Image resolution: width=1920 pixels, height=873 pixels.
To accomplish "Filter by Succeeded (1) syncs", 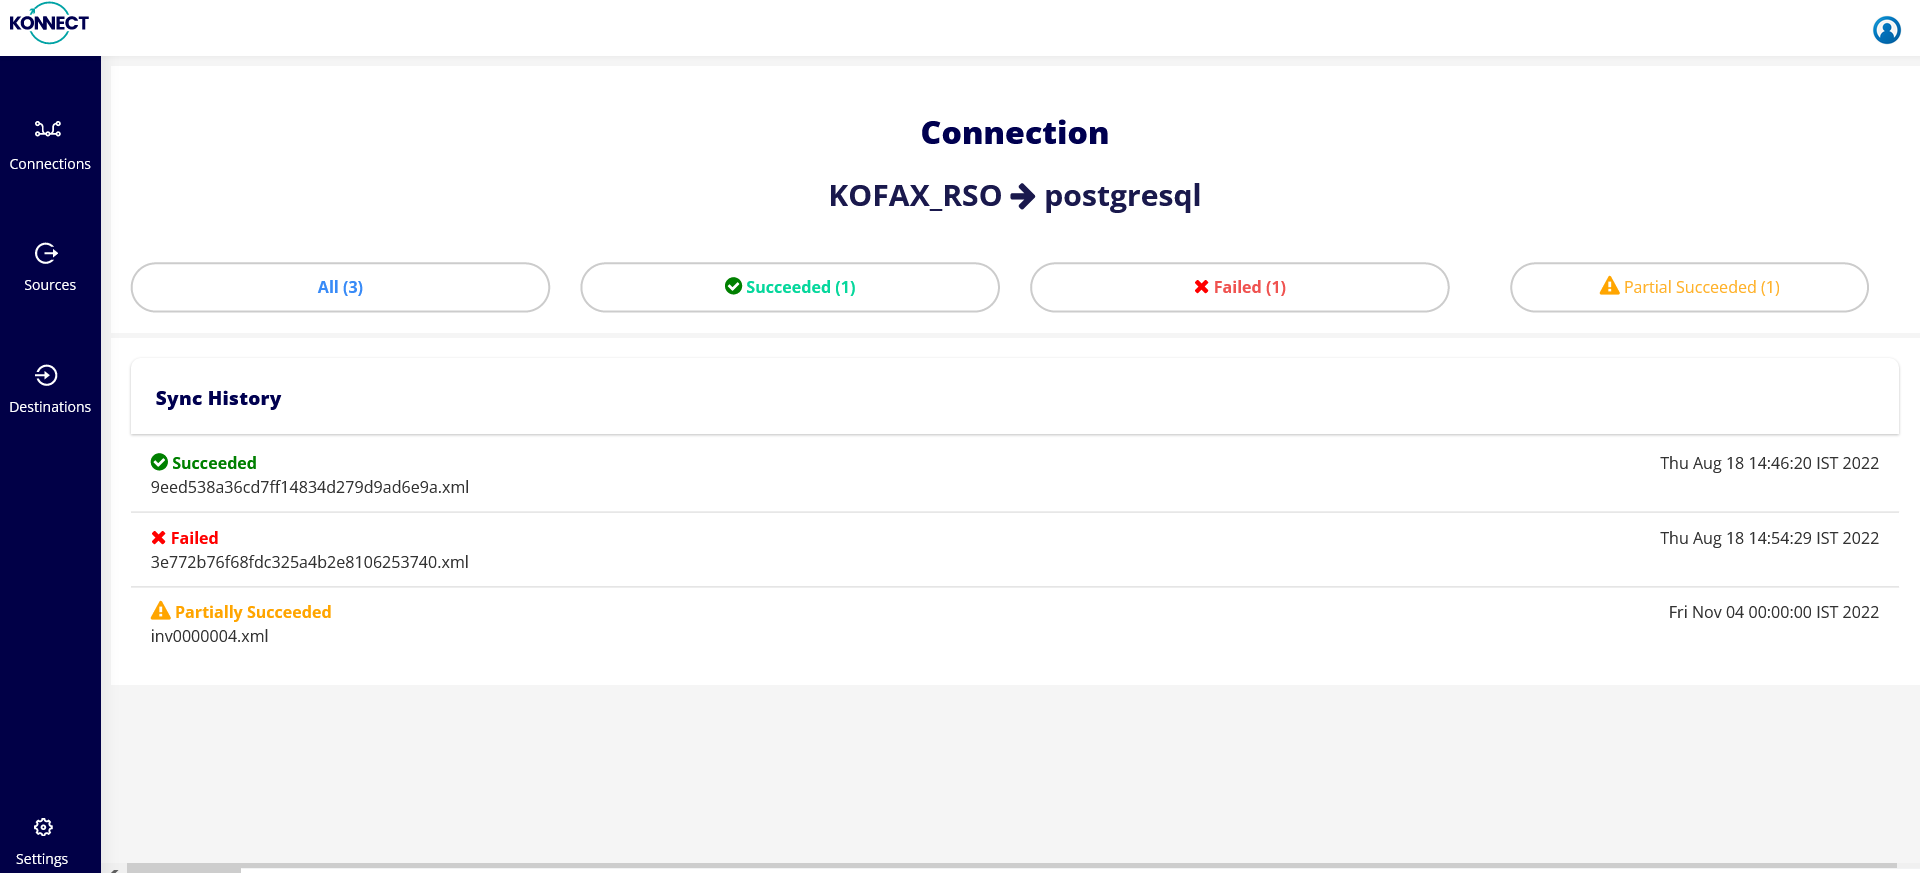I will coord(790,287).
